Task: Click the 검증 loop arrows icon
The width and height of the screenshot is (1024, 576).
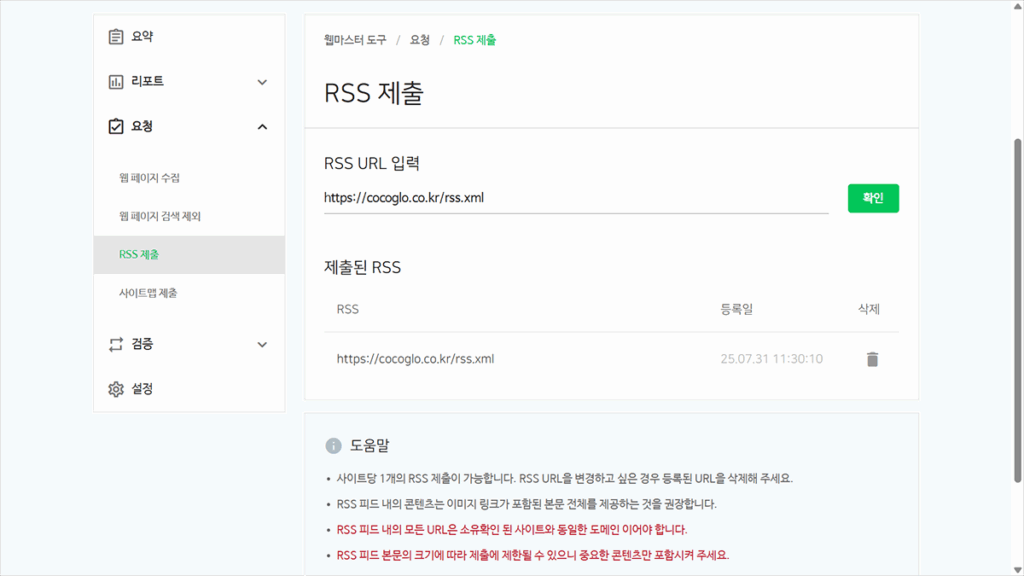Action: [x=116, y=344]
